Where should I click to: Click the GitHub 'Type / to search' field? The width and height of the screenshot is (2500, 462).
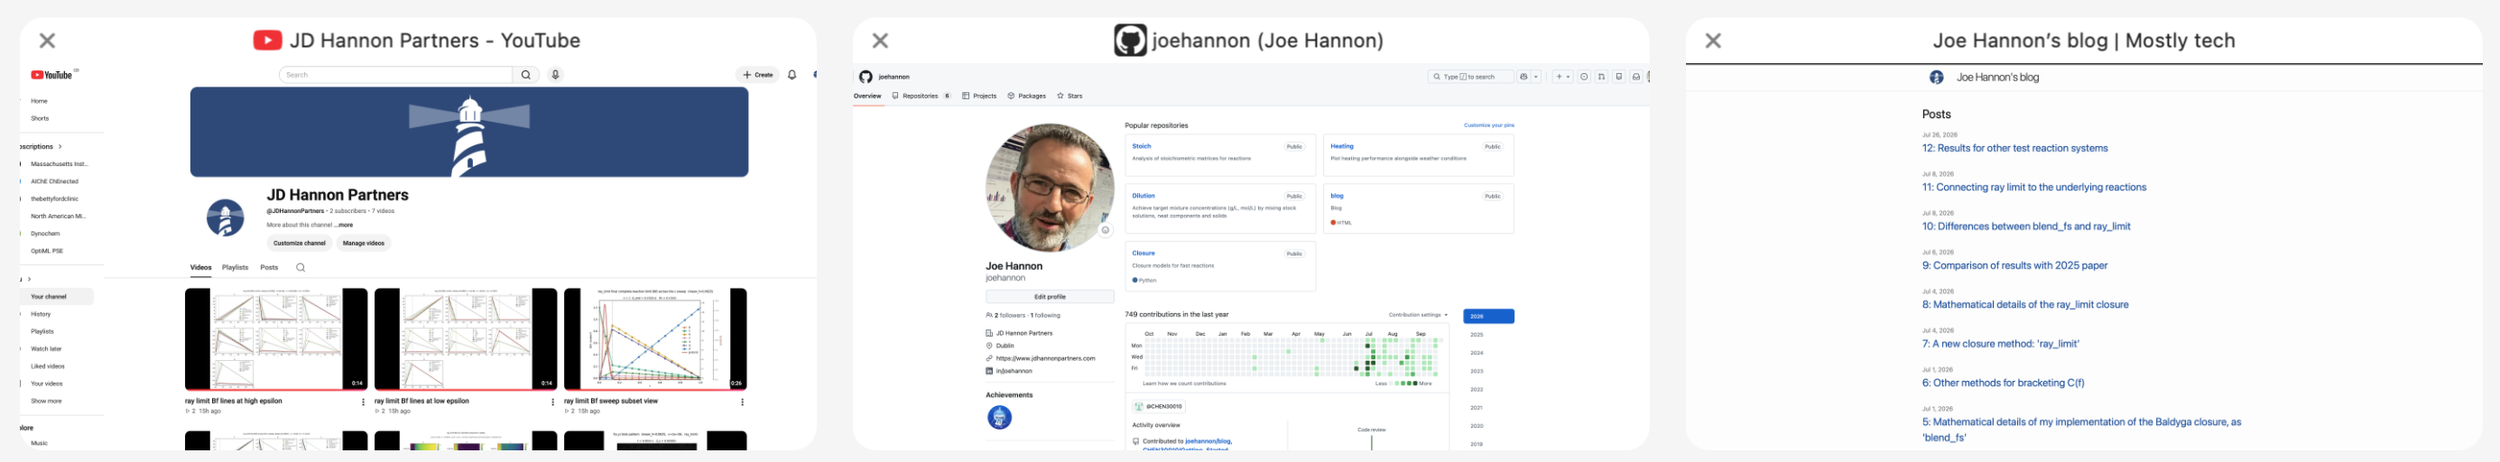(1470, 77)
